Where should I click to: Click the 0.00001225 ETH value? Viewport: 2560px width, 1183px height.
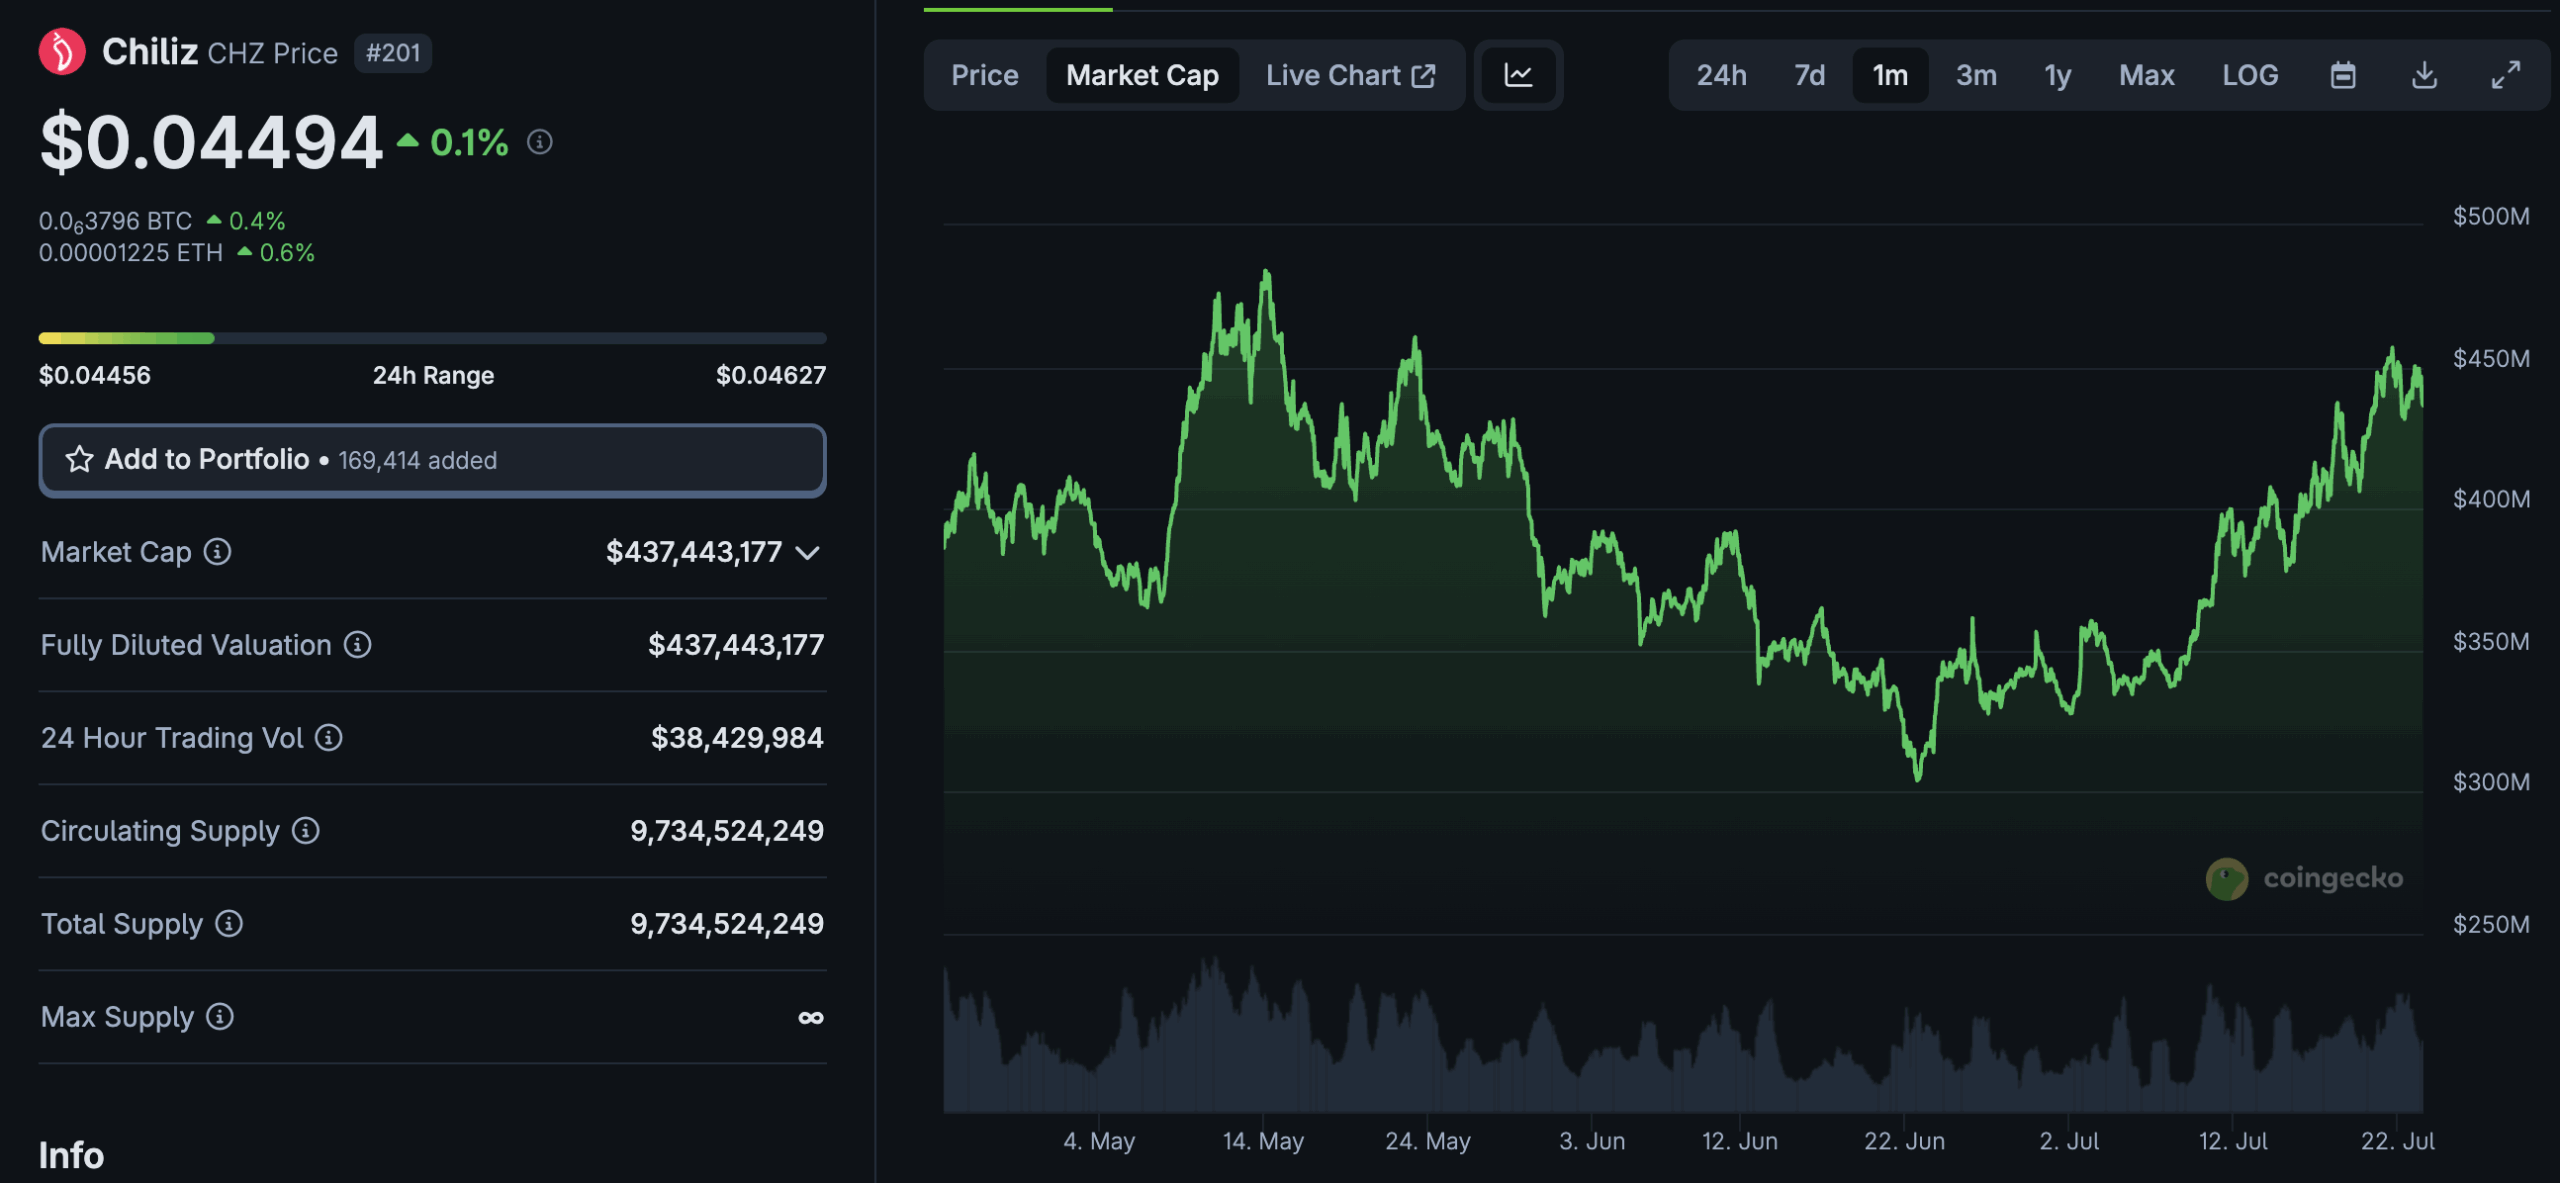coord(131,253)
